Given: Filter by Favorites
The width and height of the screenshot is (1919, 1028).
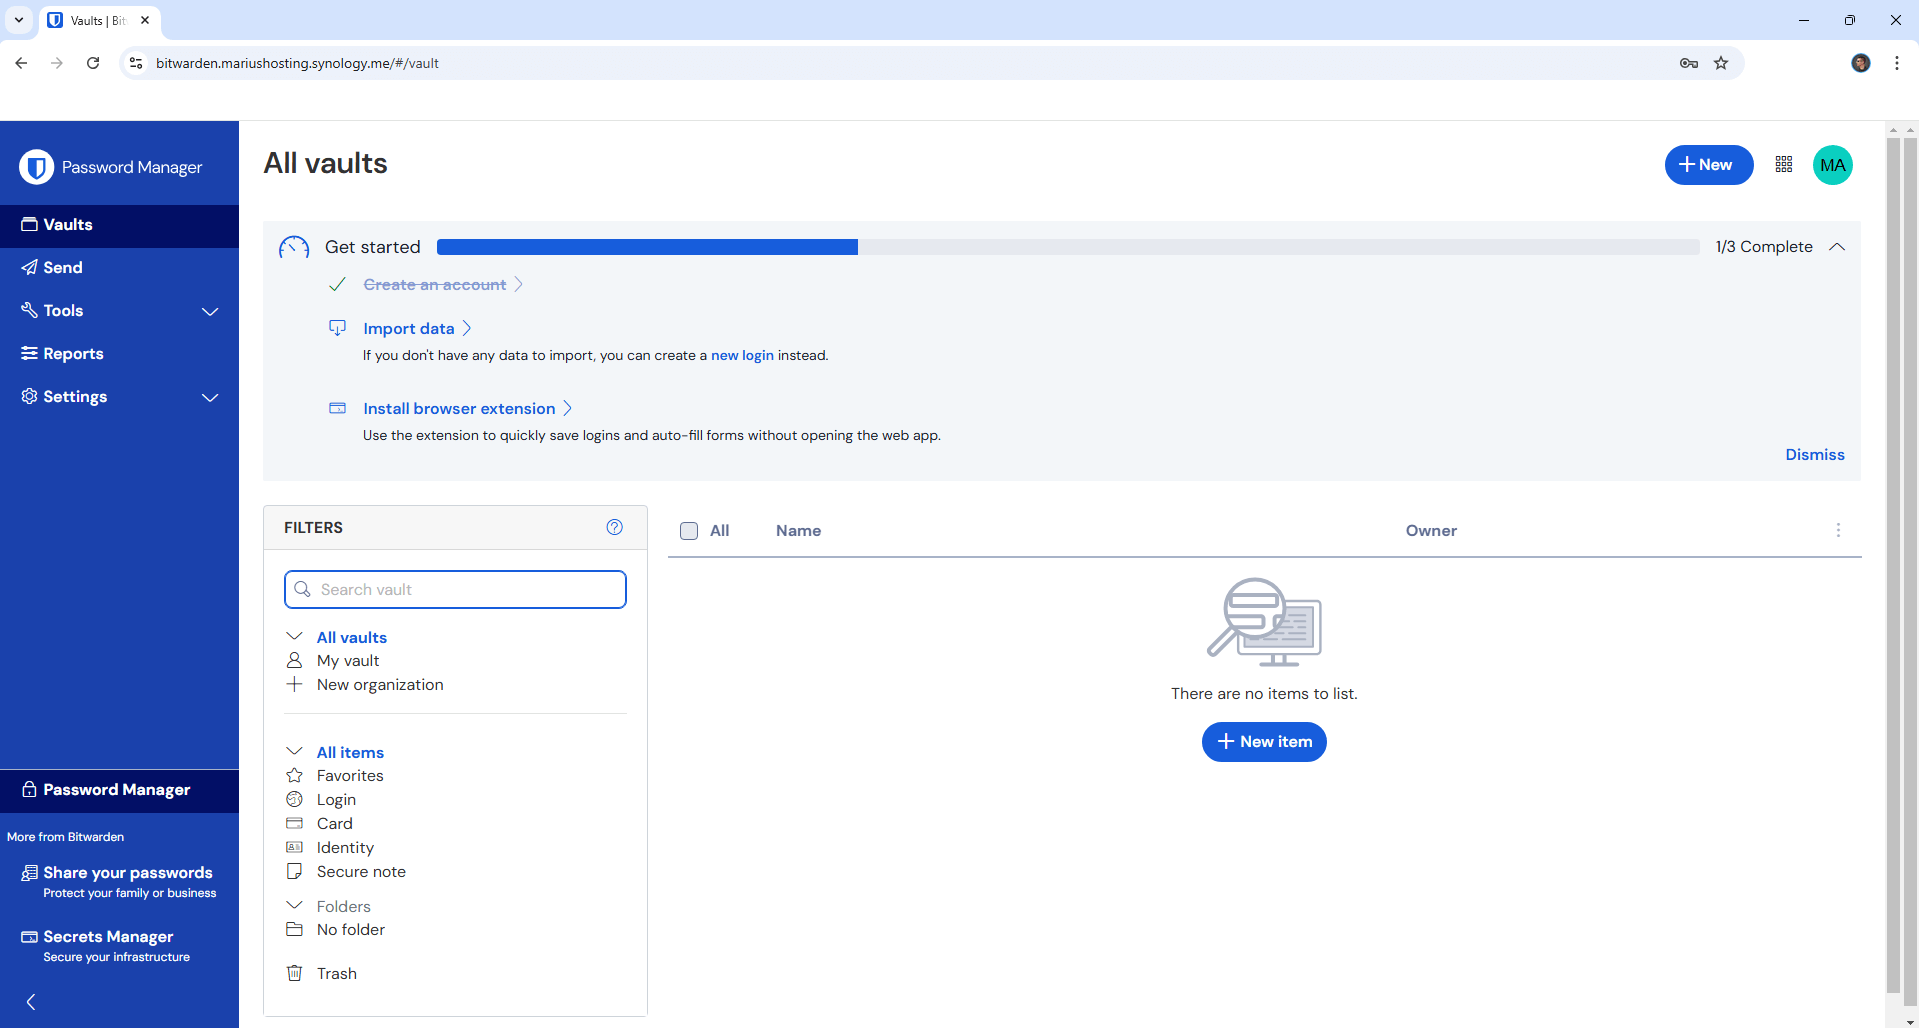Looking at the screenshot, I should 350,775.
